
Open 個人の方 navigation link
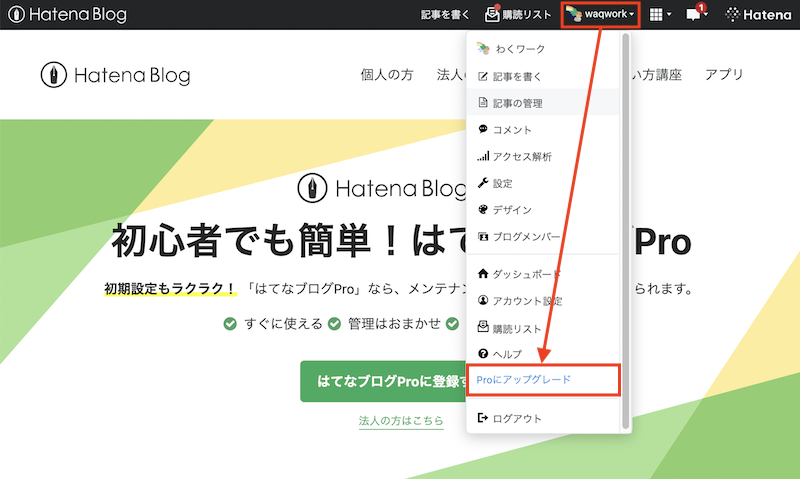tap(387, 75)
